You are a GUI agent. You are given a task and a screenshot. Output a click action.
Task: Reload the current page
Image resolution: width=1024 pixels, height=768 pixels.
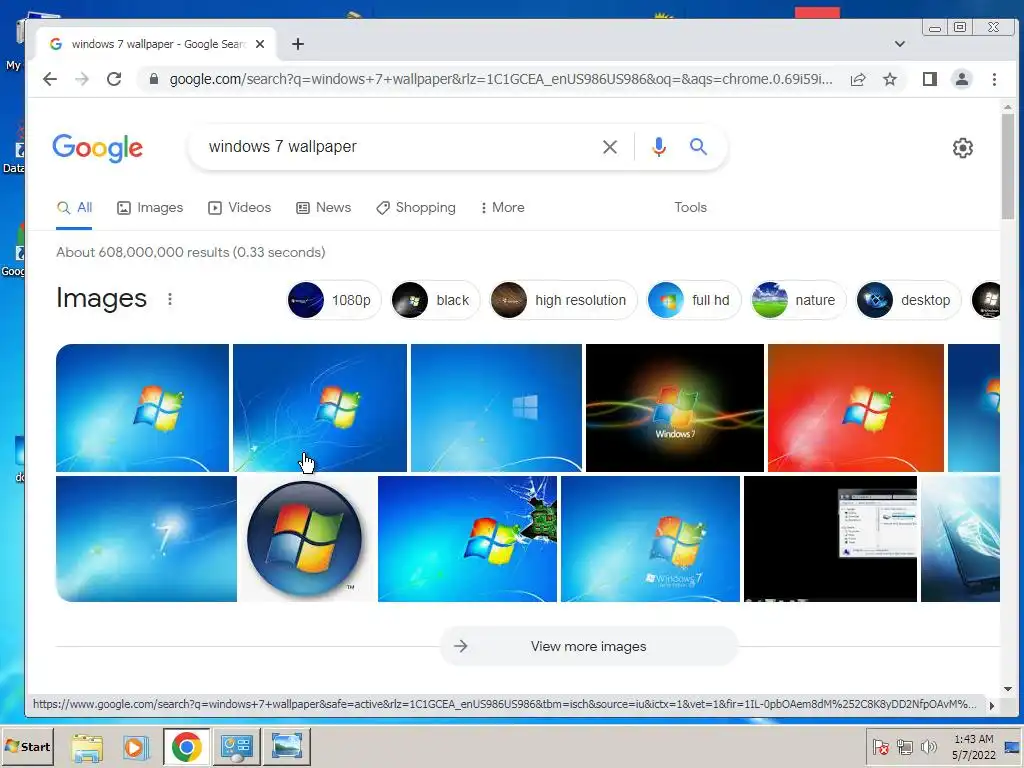(114, 79)
